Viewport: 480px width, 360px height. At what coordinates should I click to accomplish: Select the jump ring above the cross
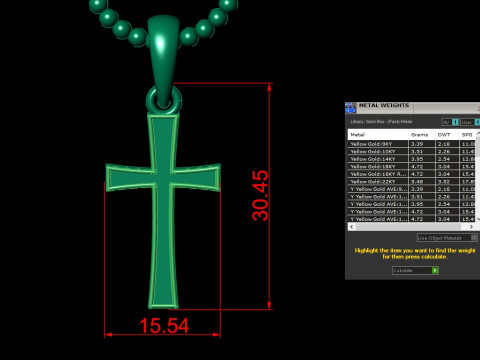(164, 100)
